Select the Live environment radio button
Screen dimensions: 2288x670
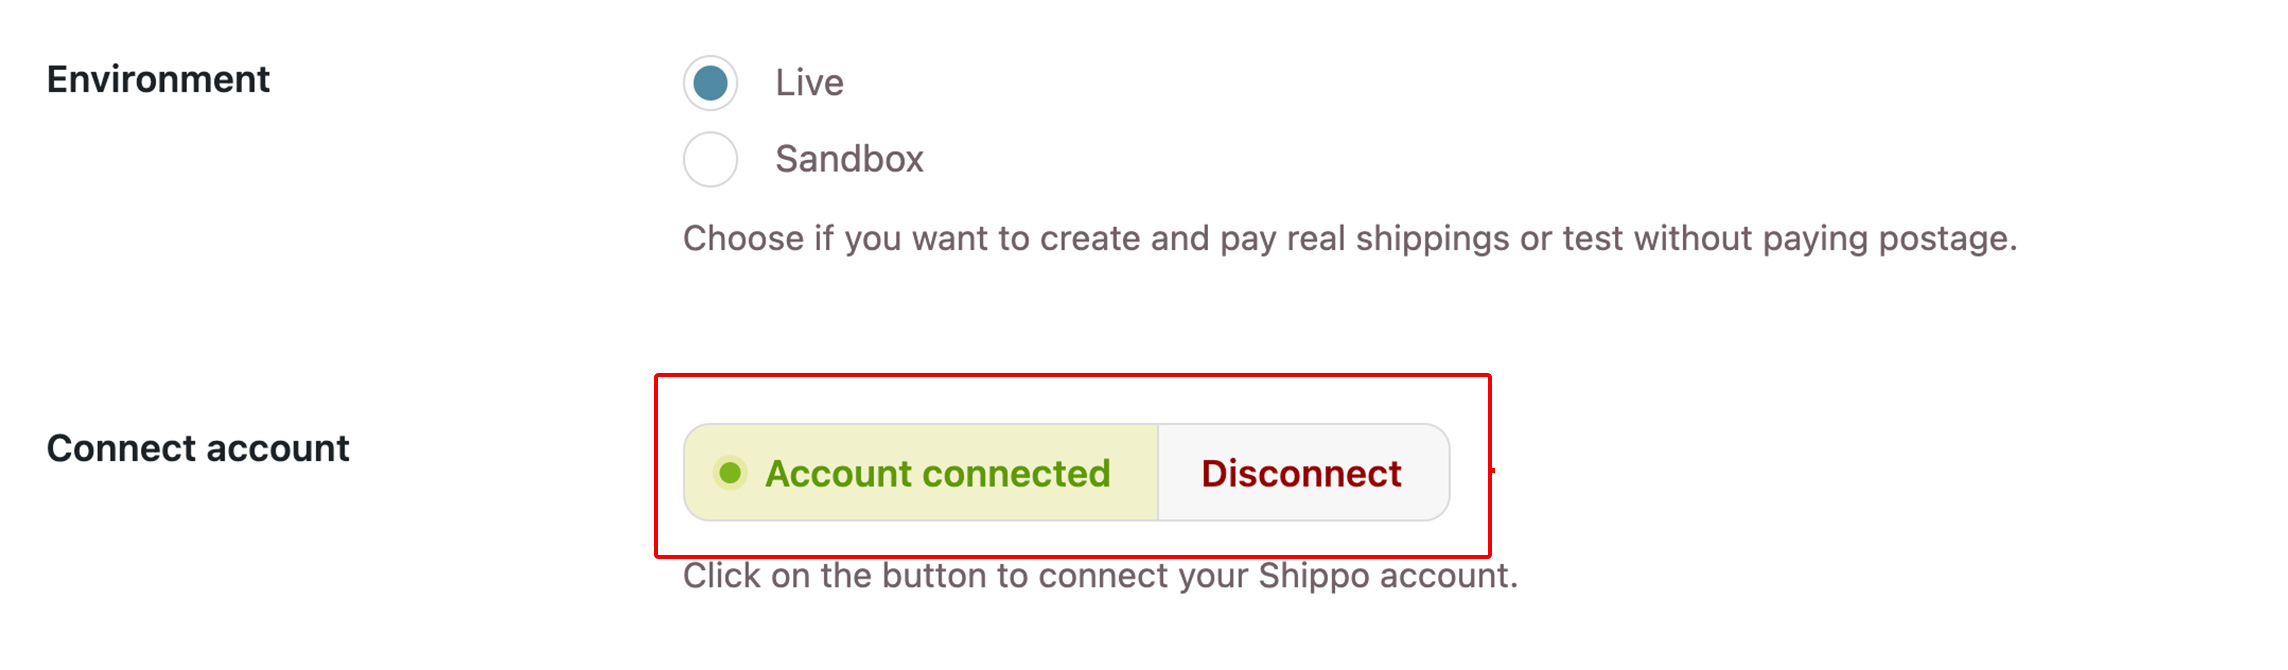click(x=710, y=83)
